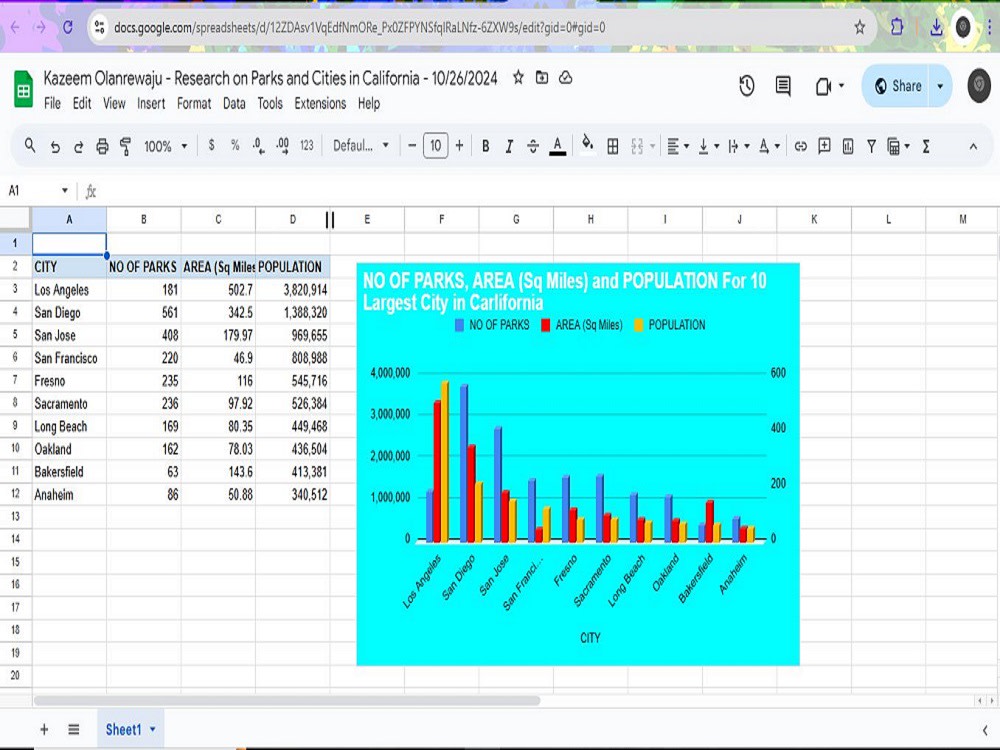Open the Sheet1 tab options arrow
Viewport: 1000px width, 750px height.
pyautogui.click(x=152, y=729)
